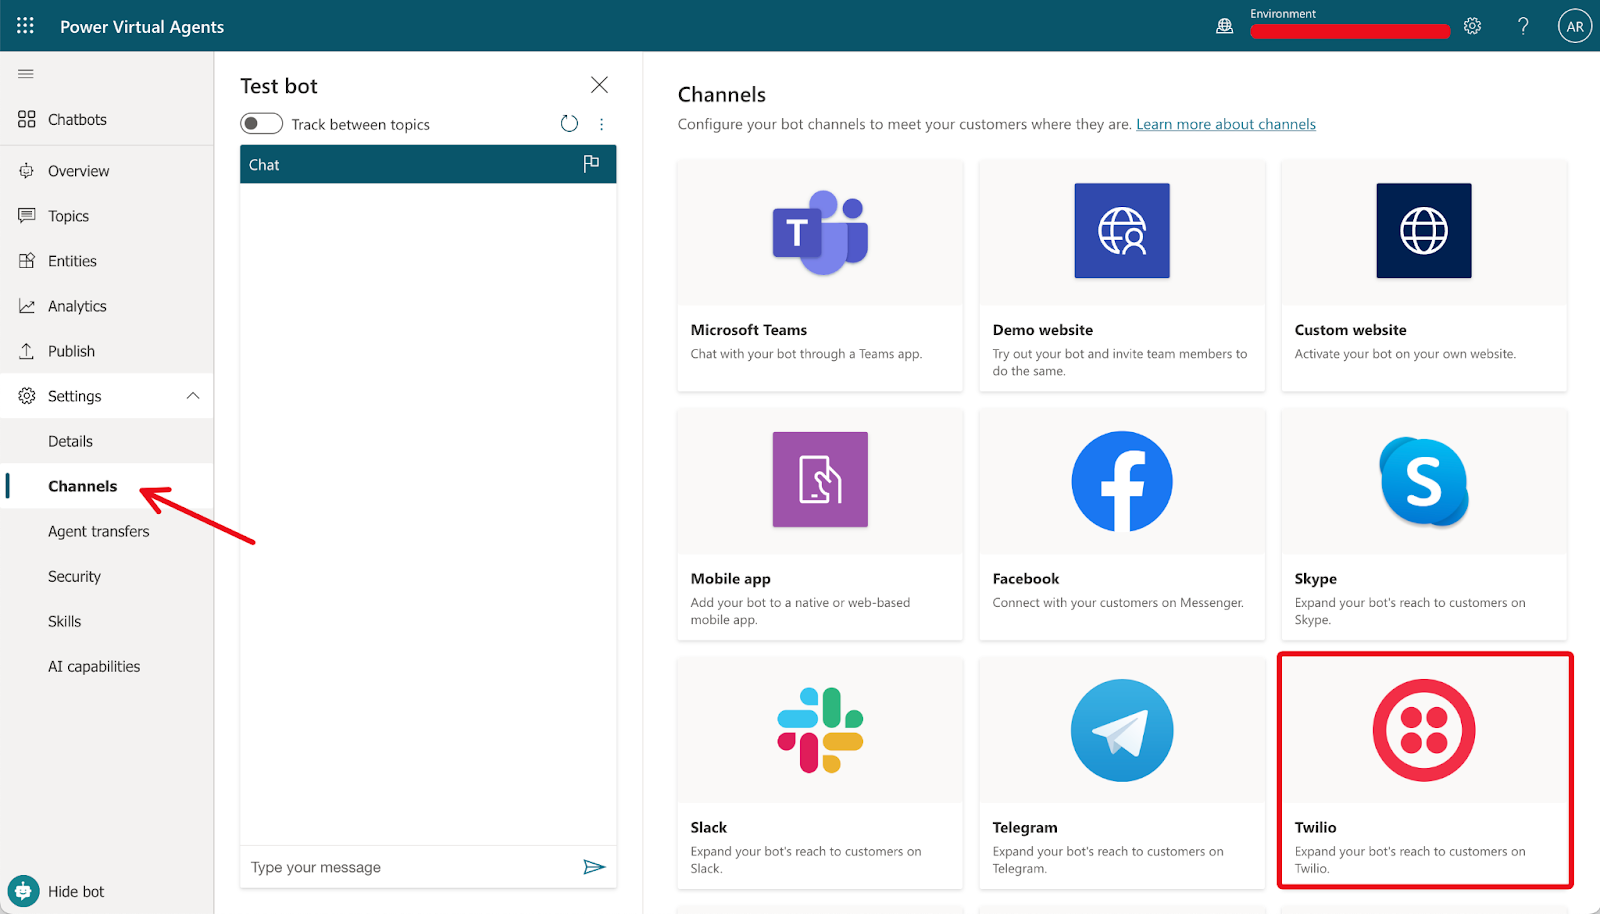Click the Hide bot robot icon

pos(24,891)
